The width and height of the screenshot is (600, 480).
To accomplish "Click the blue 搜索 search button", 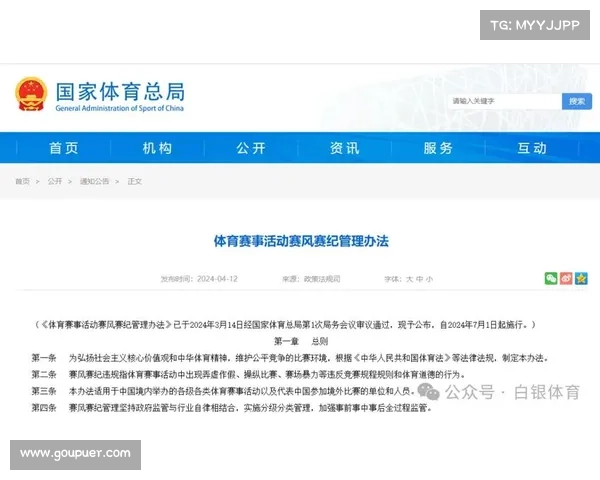I will tap(577, 101).
